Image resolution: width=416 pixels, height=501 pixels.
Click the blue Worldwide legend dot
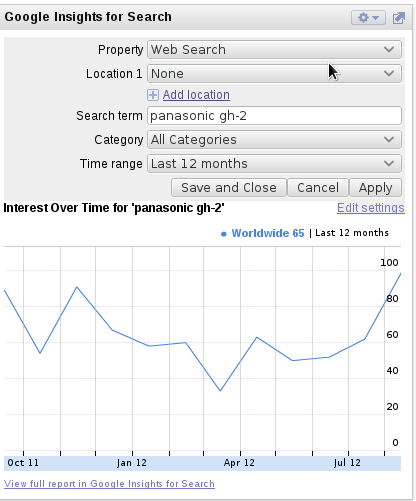[x=224, y=234]
